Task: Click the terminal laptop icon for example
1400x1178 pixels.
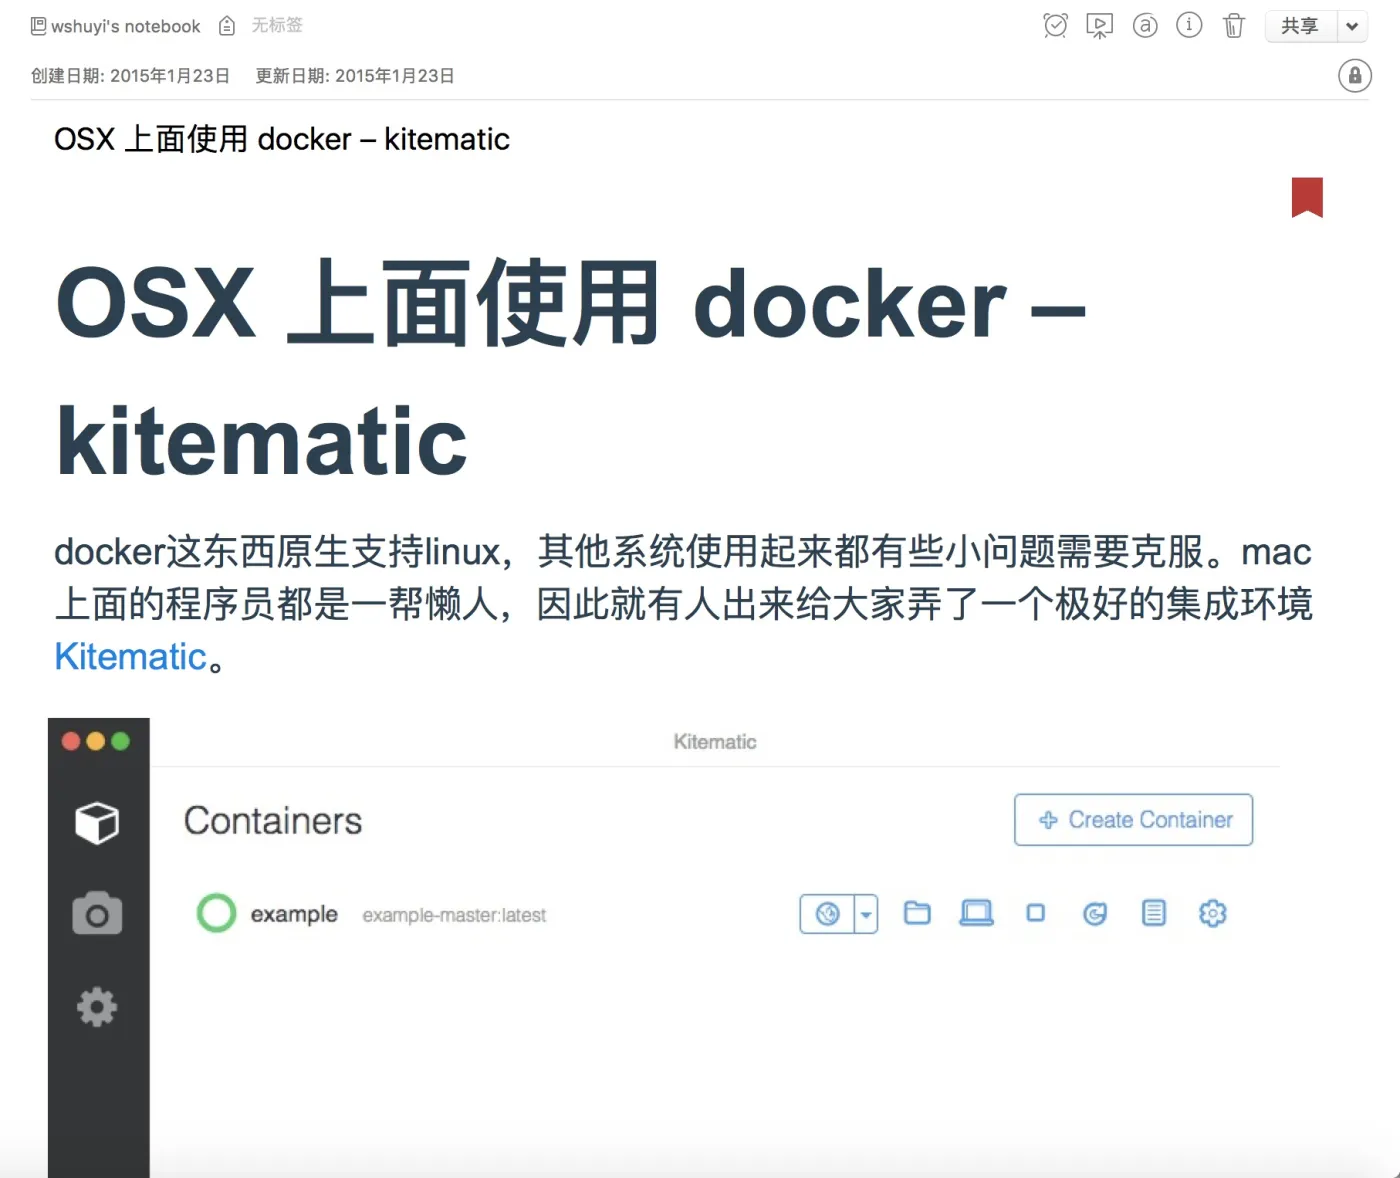Action: click(976, 913)
